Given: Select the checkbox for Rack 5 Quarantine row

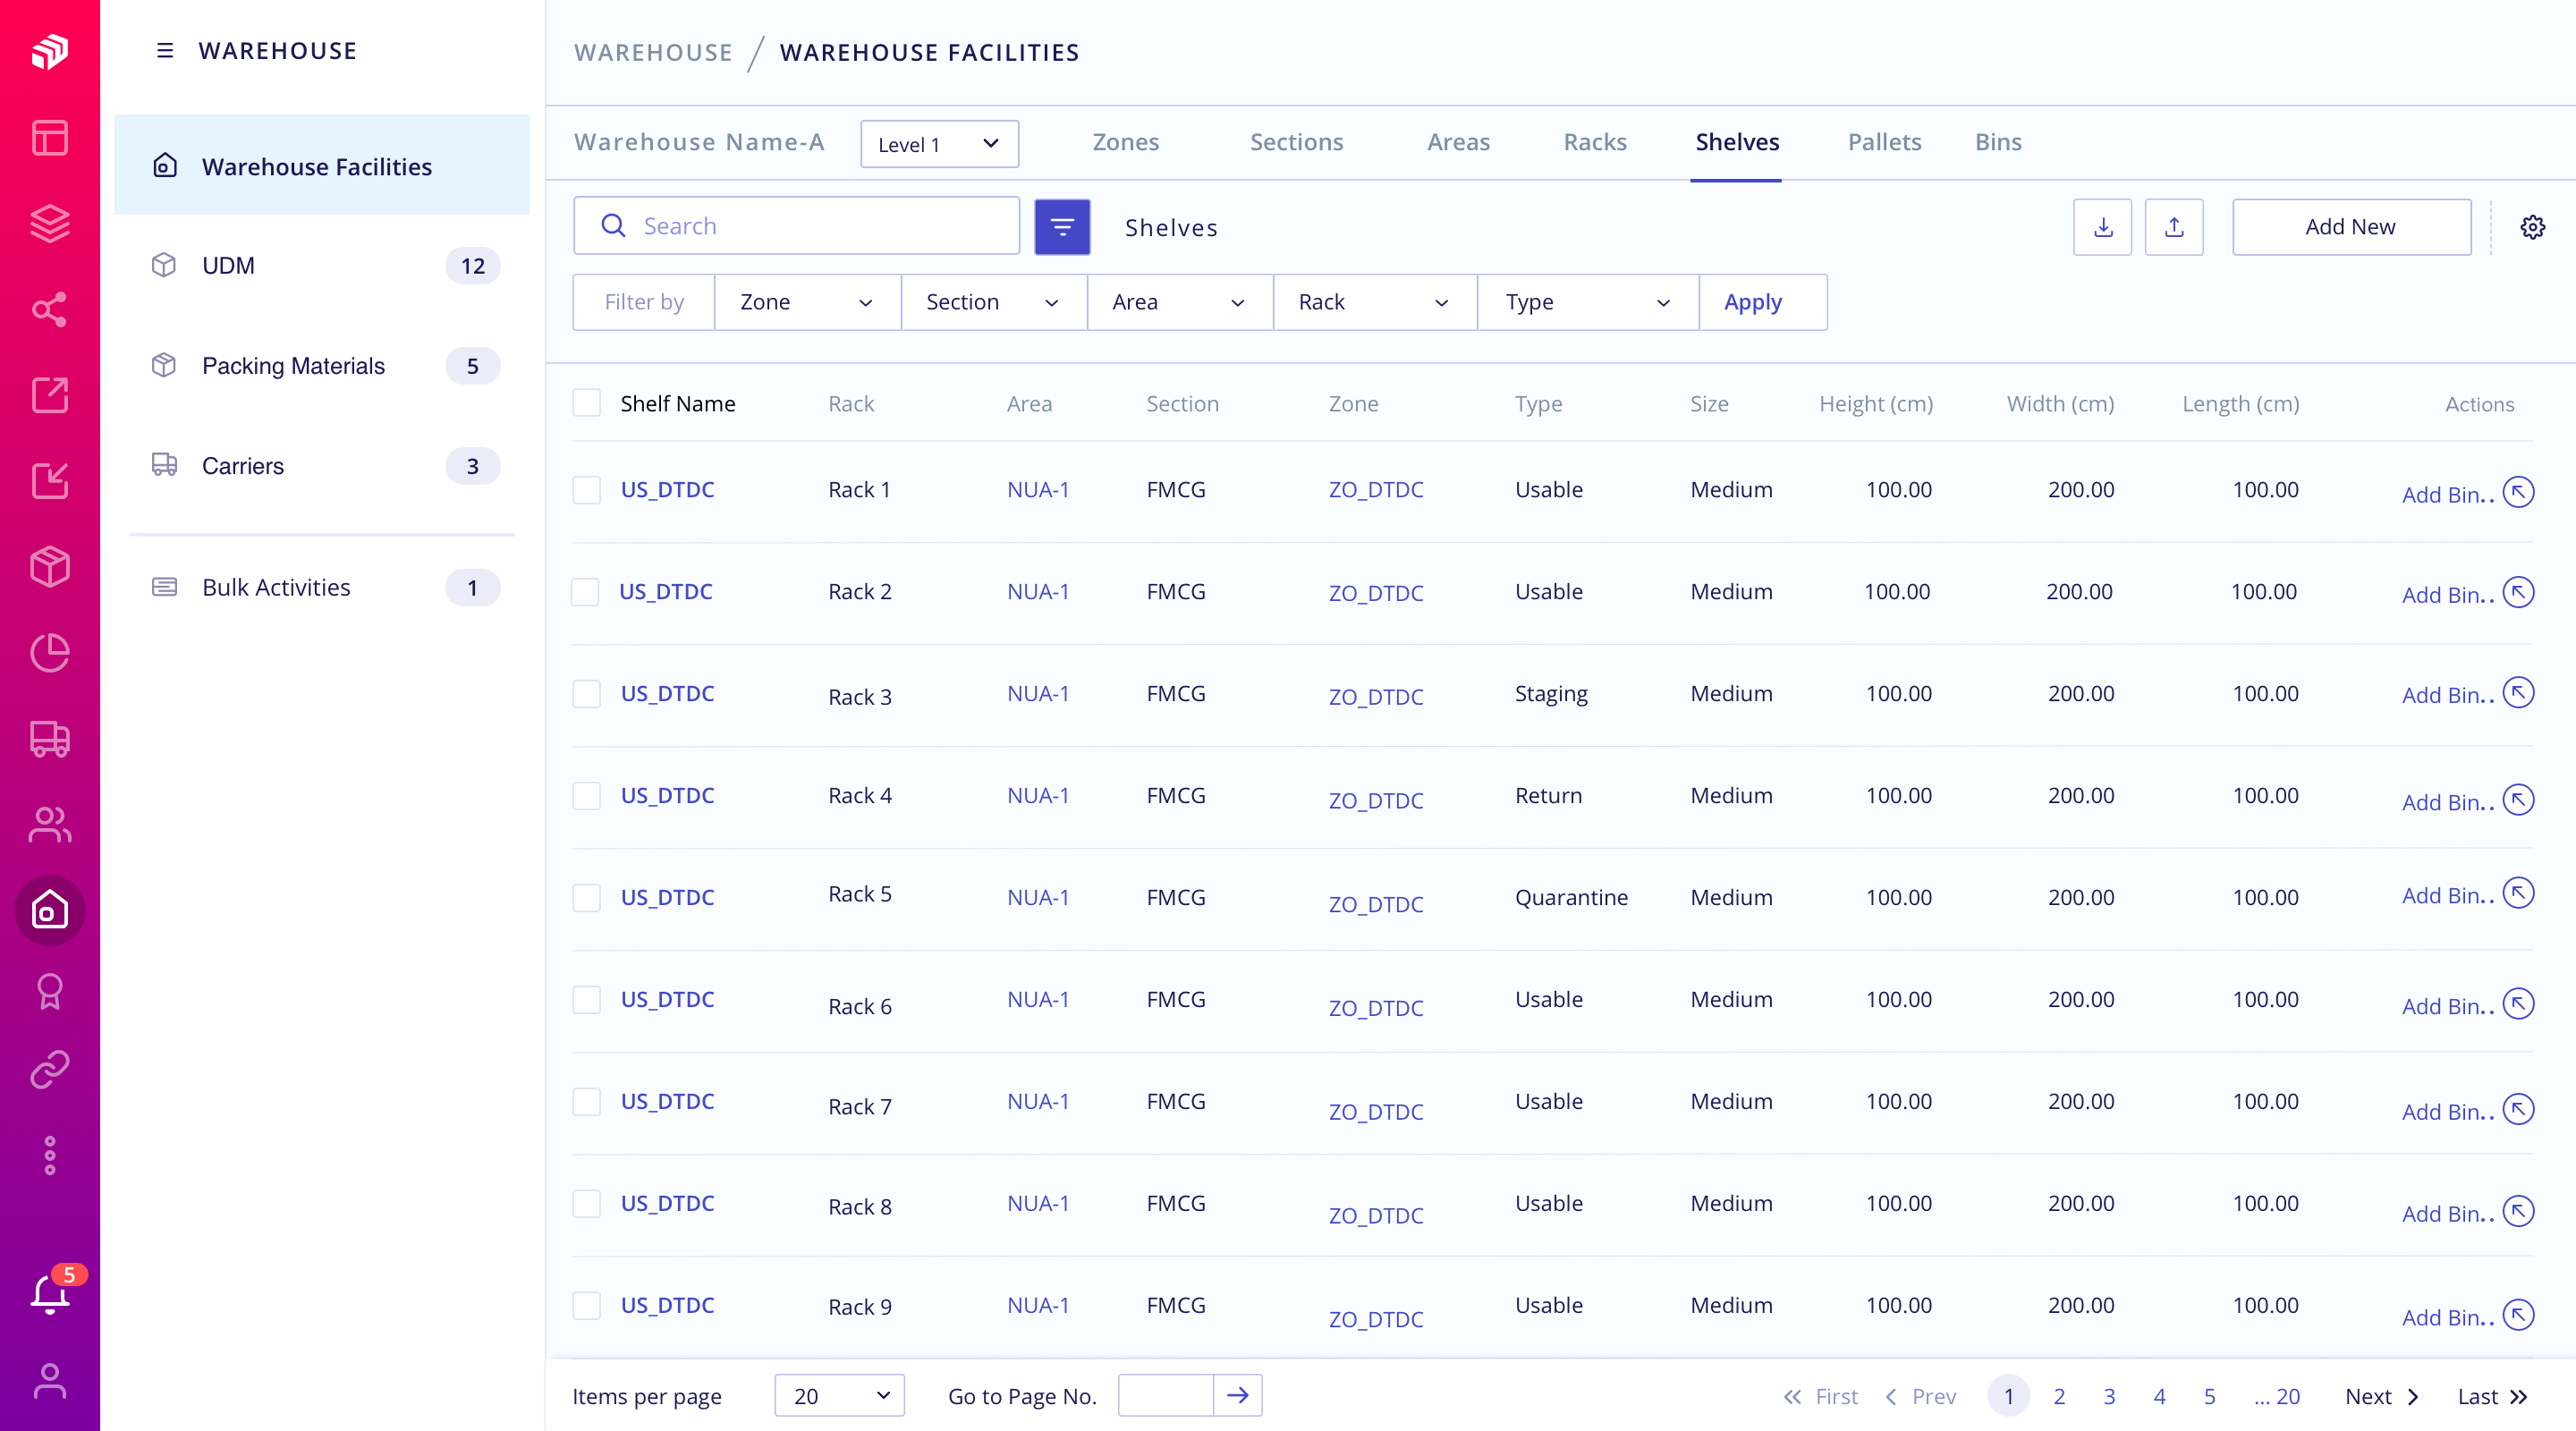Looking at the screenshot, I should [587, 897].
